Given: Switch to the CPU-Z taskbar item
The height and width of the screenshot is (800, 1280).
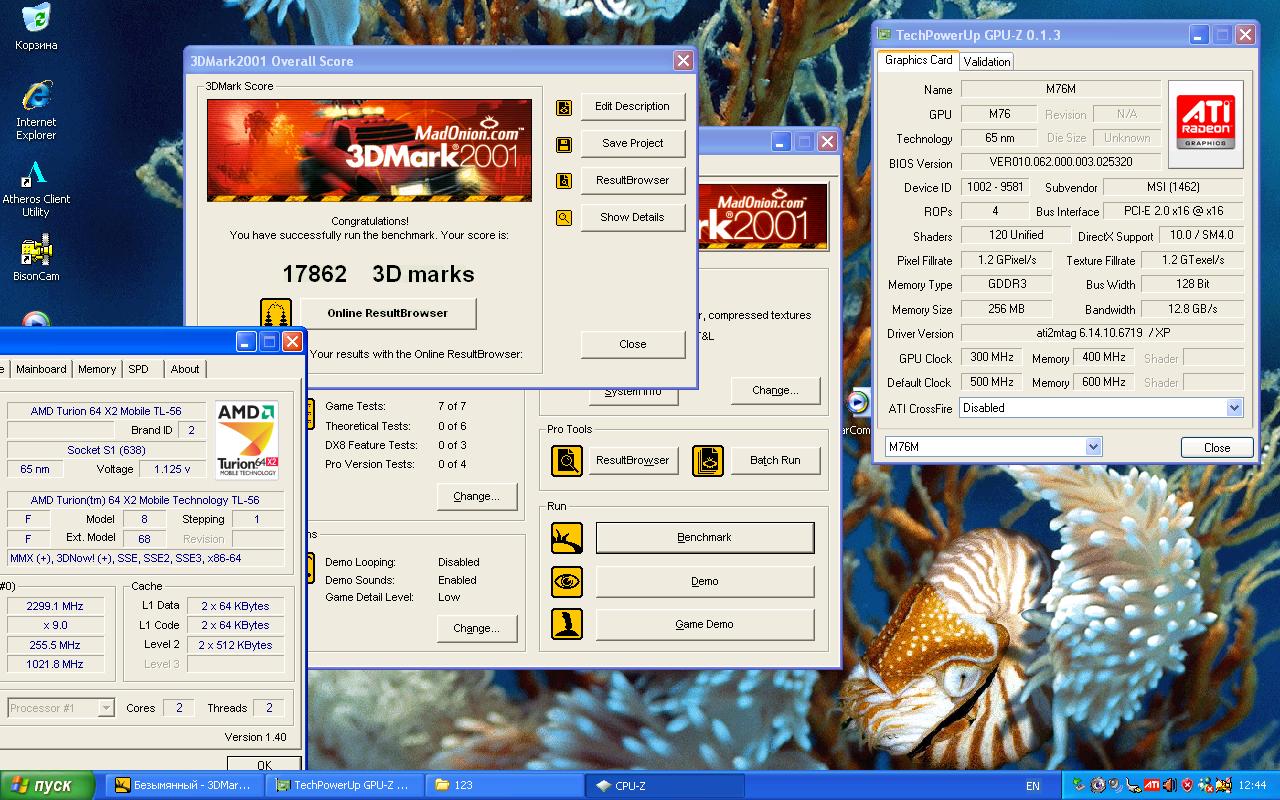Looking at the screenshot, I should point(666,785).
